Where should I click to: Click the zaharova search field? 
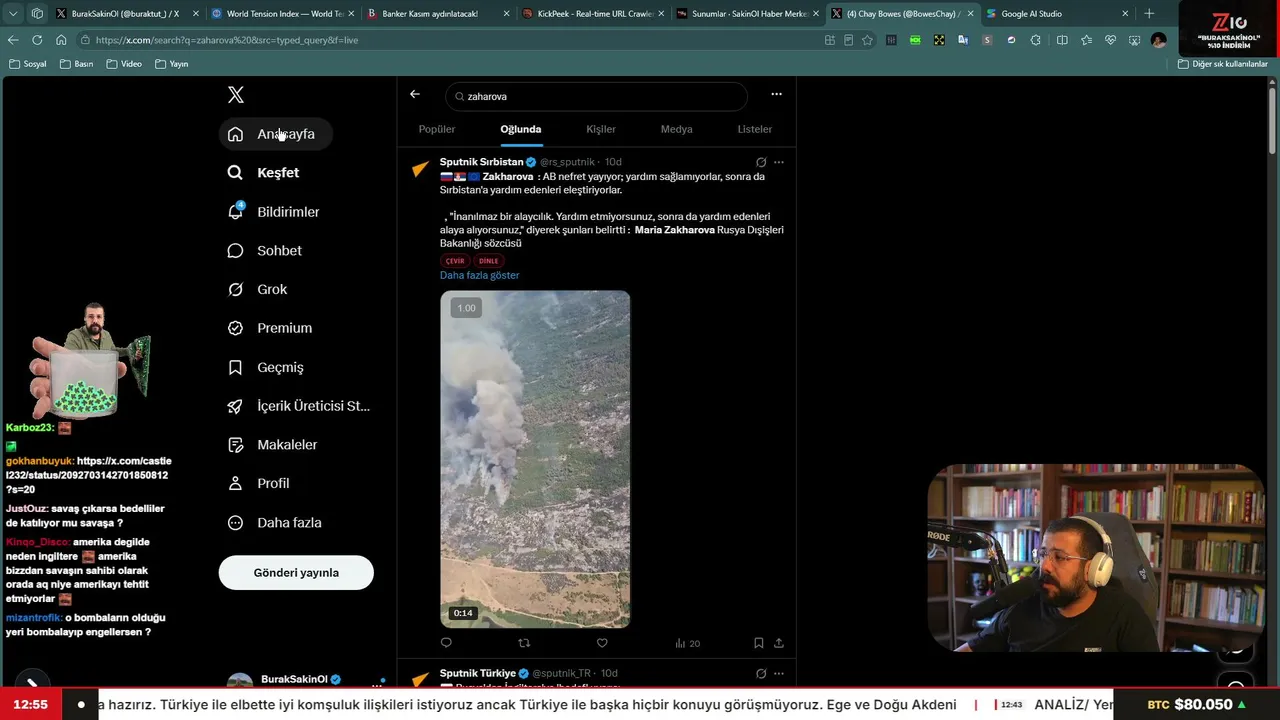[597, 96]
